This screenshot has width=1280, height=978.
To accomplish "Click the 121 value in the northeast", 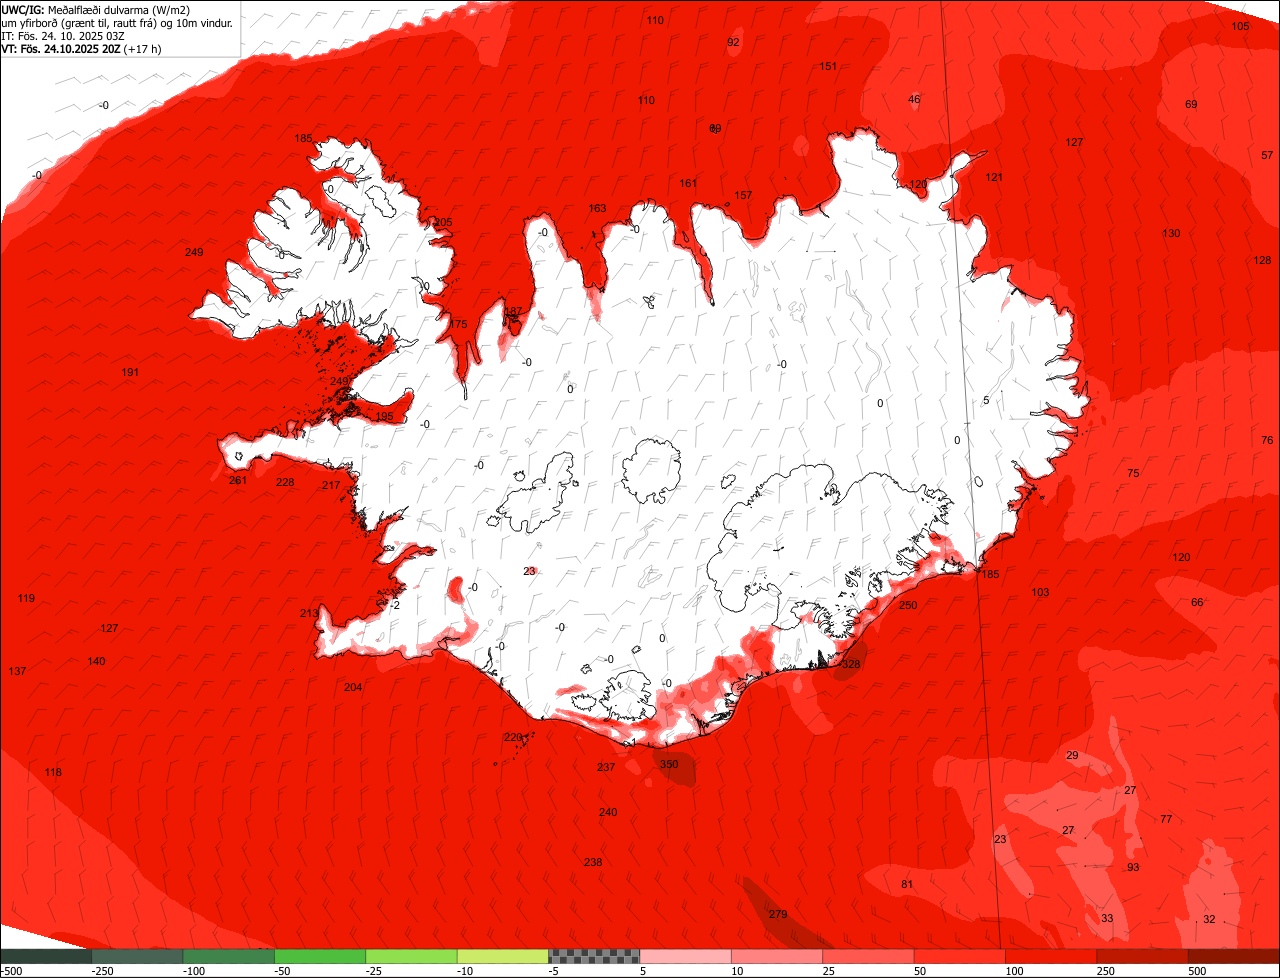I will pos(994,177).
